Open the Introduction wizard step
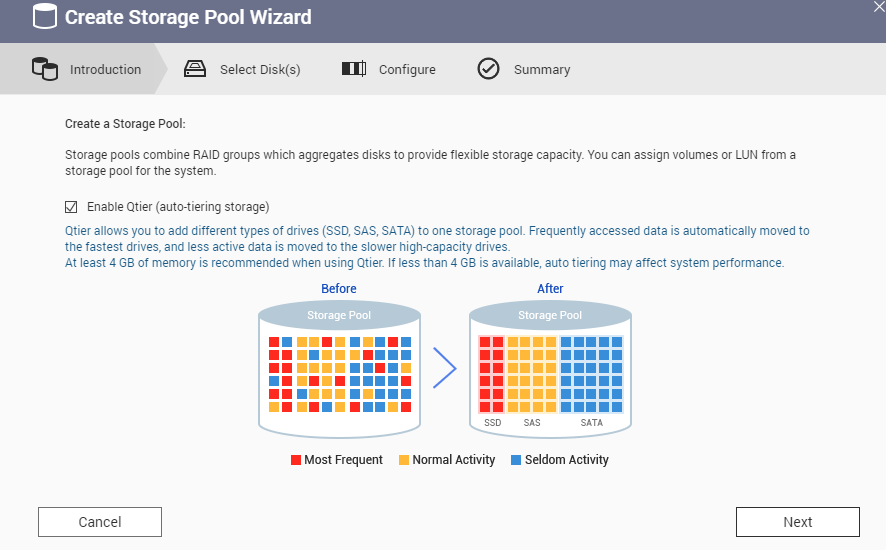886x550 pixels. tap(105, 70)
